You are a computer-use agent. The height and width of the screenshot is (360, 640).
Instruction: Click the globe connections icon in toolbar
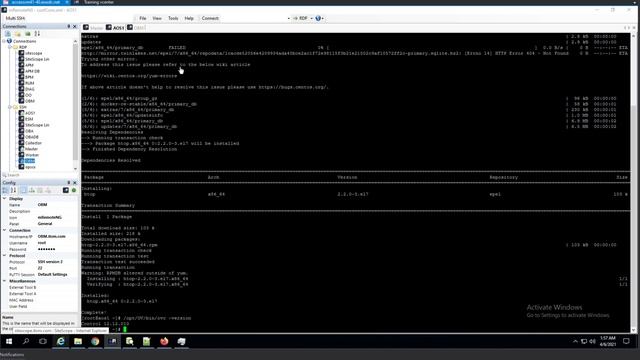tap(318, 18)
